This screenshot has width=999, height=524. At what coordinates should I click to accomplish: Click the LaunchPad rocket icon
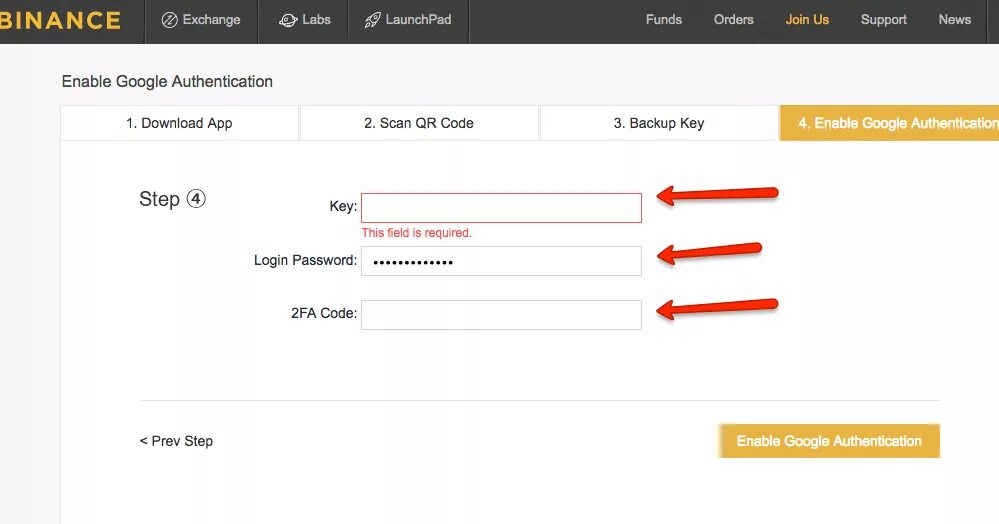tap(372, 20)
